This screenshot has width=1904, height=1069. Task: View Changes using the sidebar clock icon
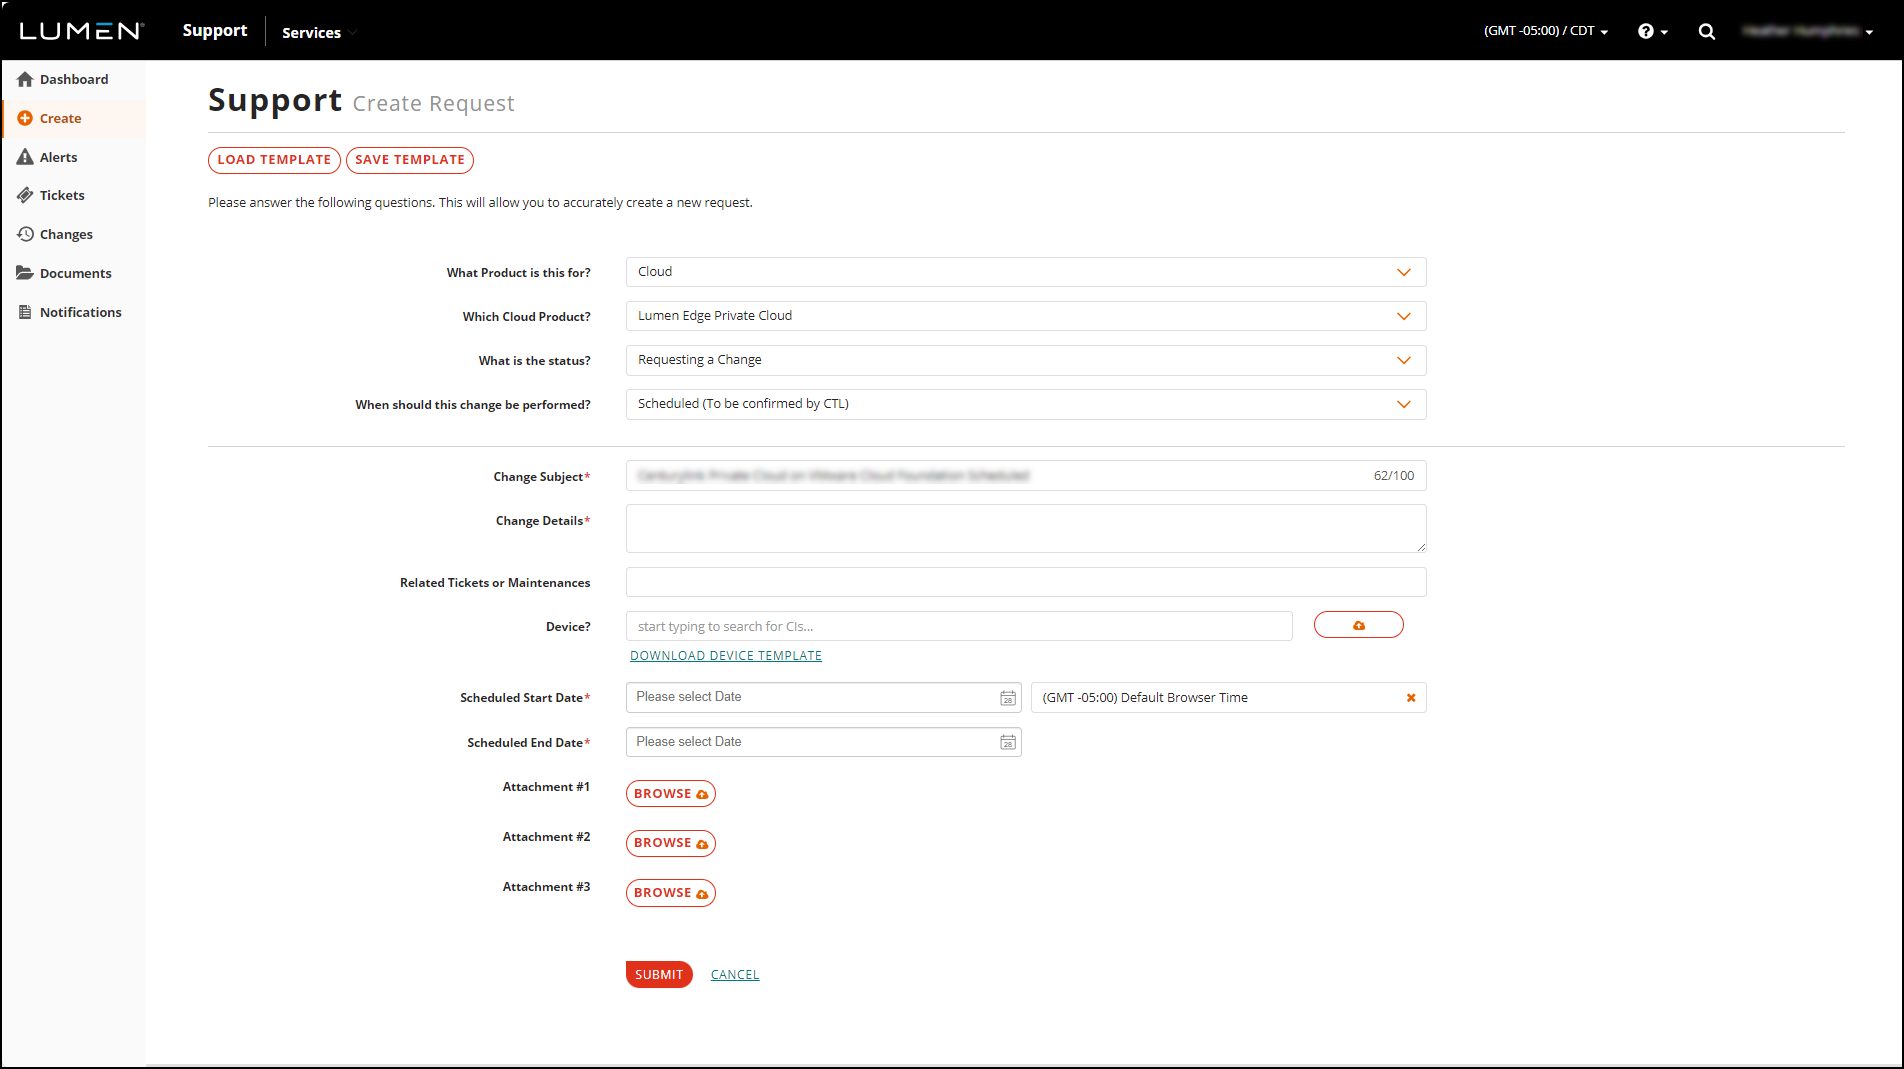[66, 233]
